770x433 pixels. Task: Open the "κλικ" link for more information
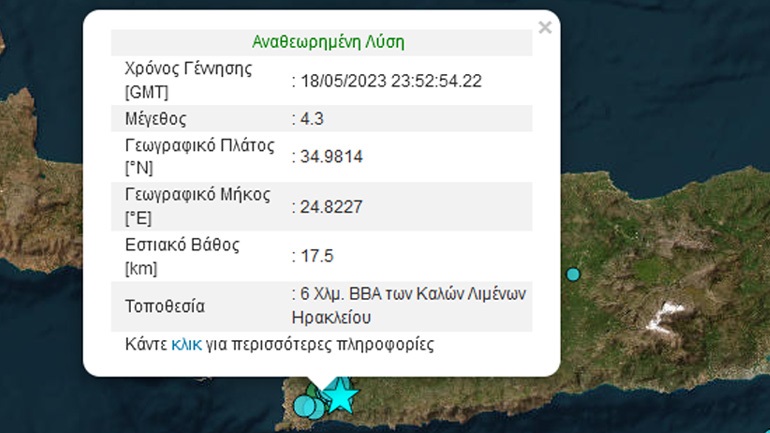click(x=186, y=345)
